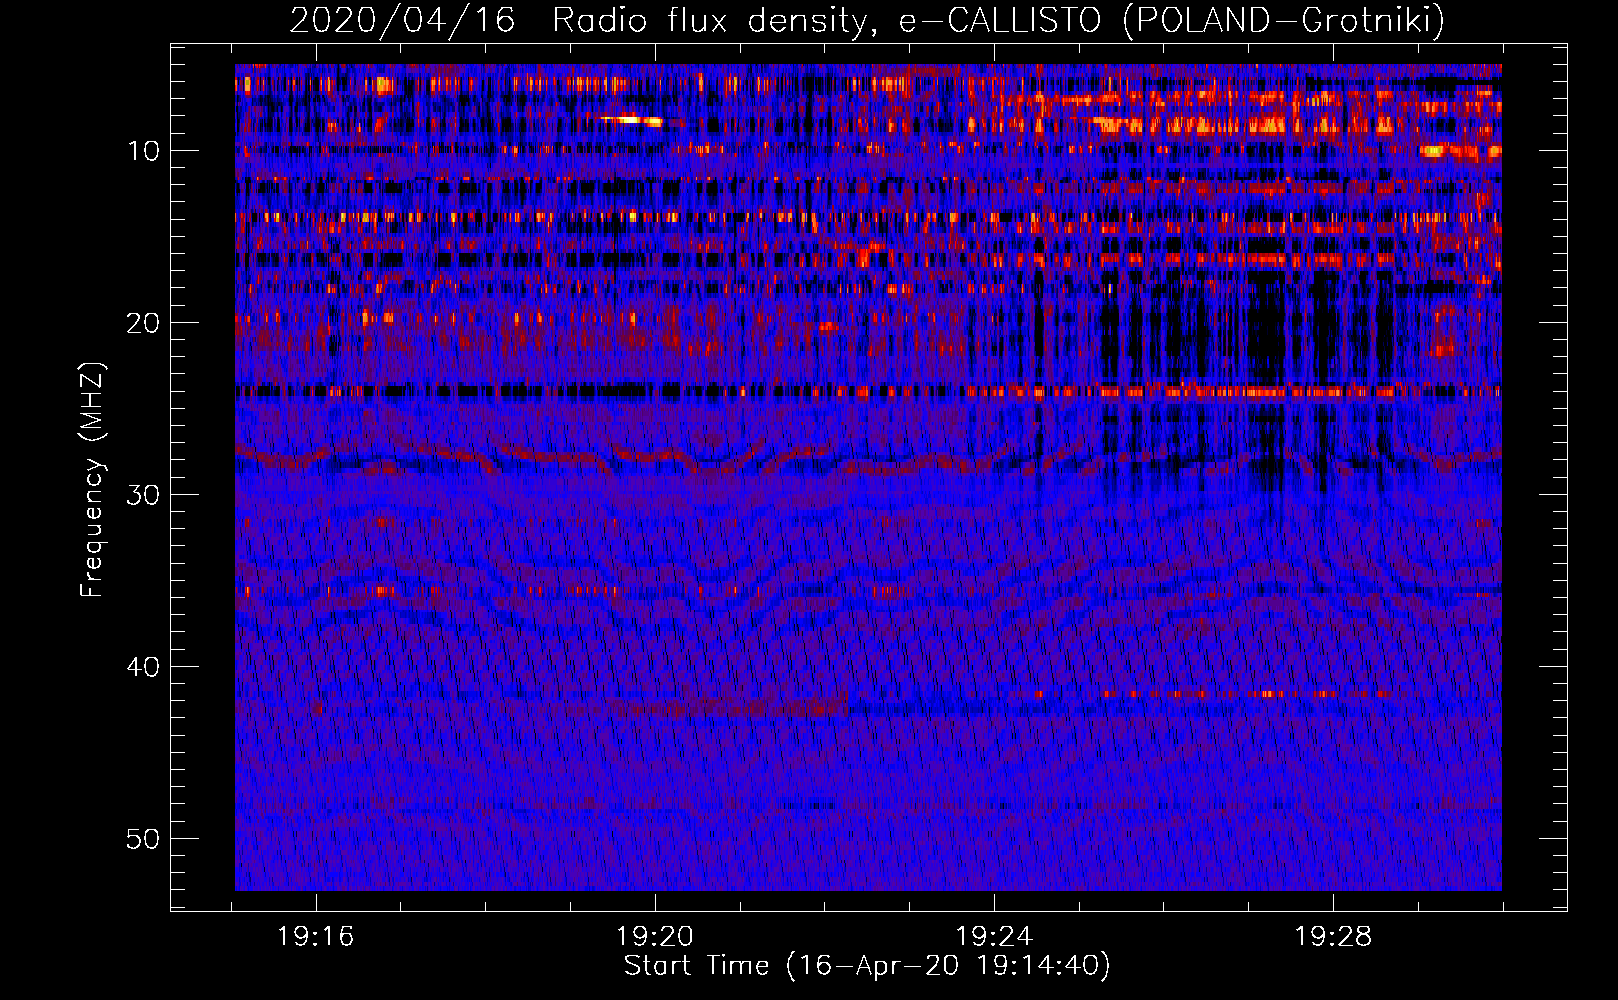Image resolution: width=1618 pixels, height=1000 pixels.
Task: Click the 30 MHz frequency tick label
Action: pyautogui.click(x=144, y=495)
